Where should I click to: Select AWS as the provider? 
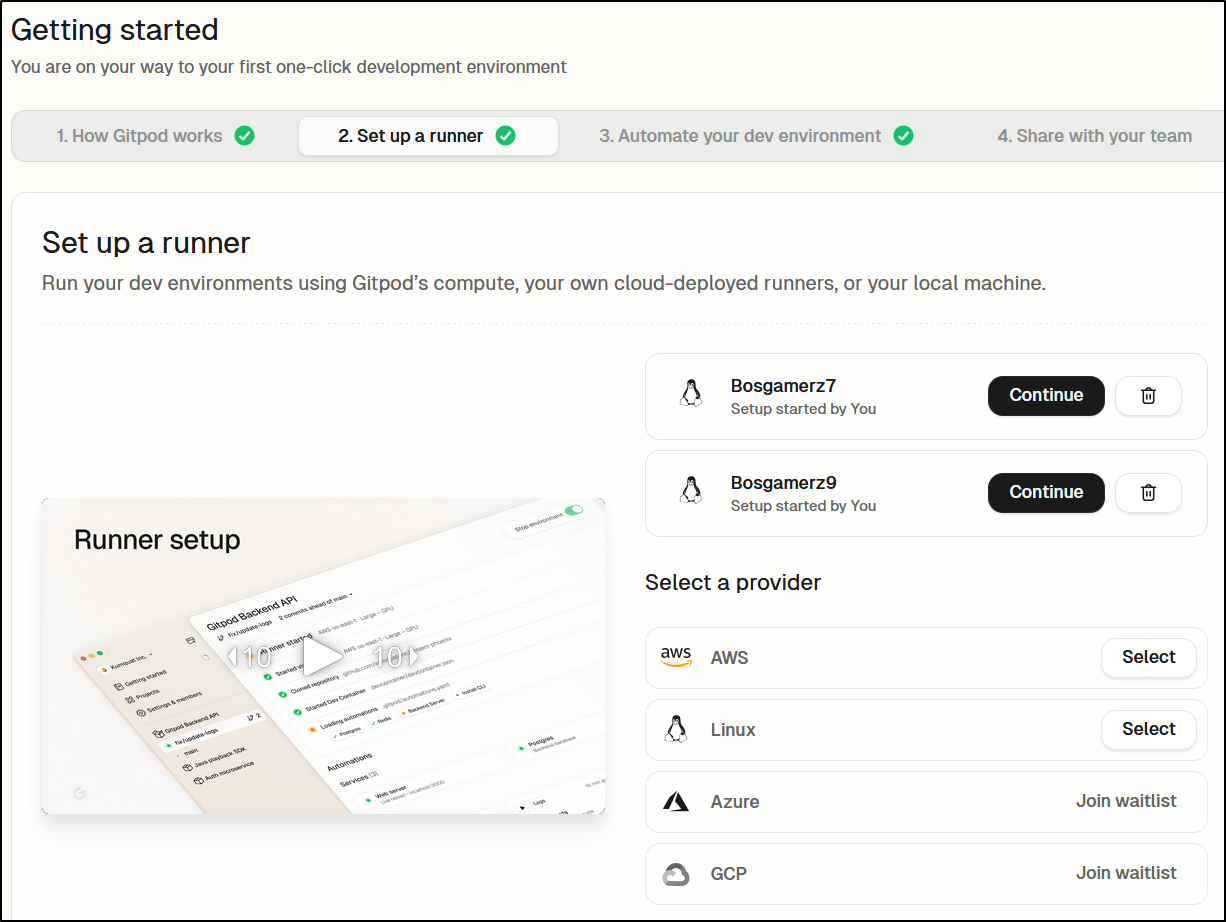[1148, 658]
